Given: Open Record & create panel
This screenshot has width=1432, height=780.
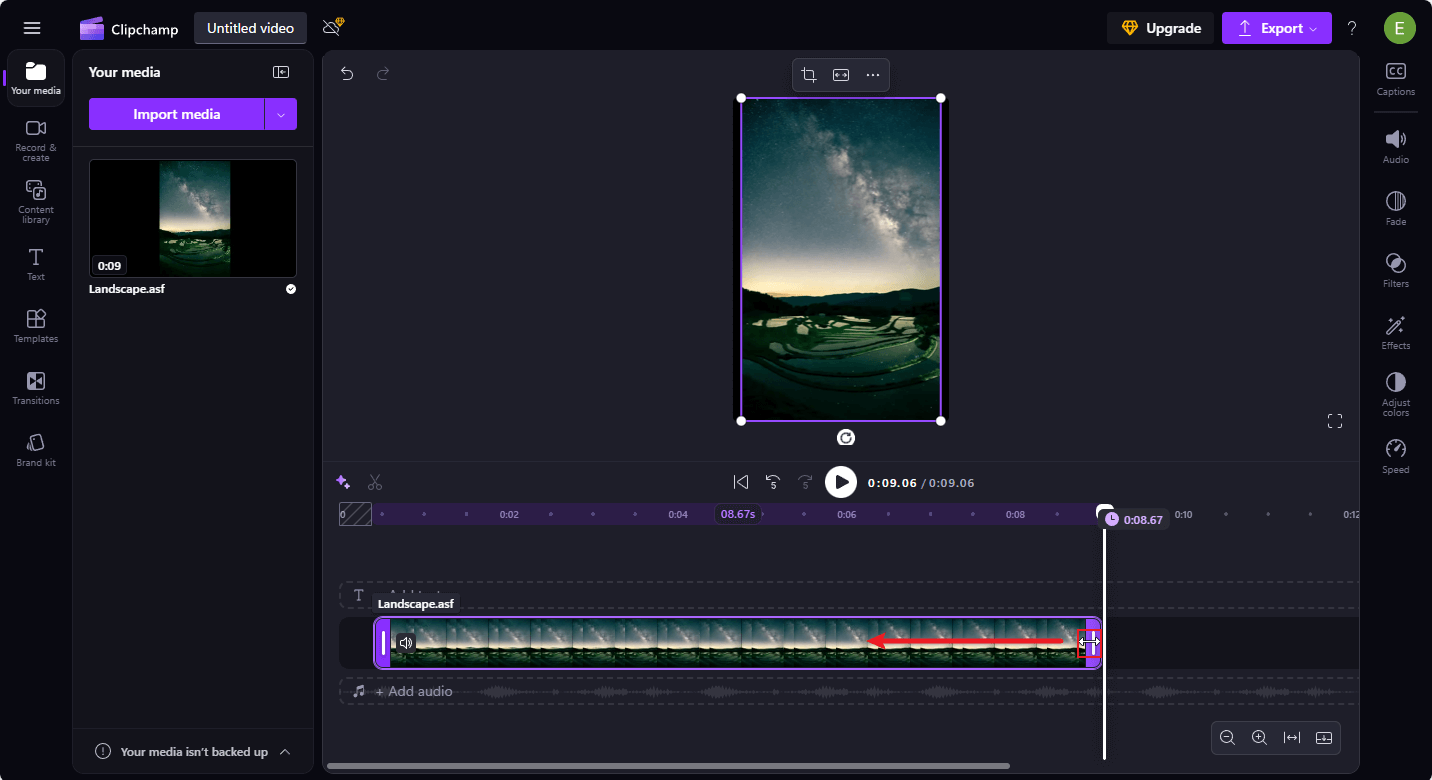Looking at the screenshot, I should (x=36, y=140).
